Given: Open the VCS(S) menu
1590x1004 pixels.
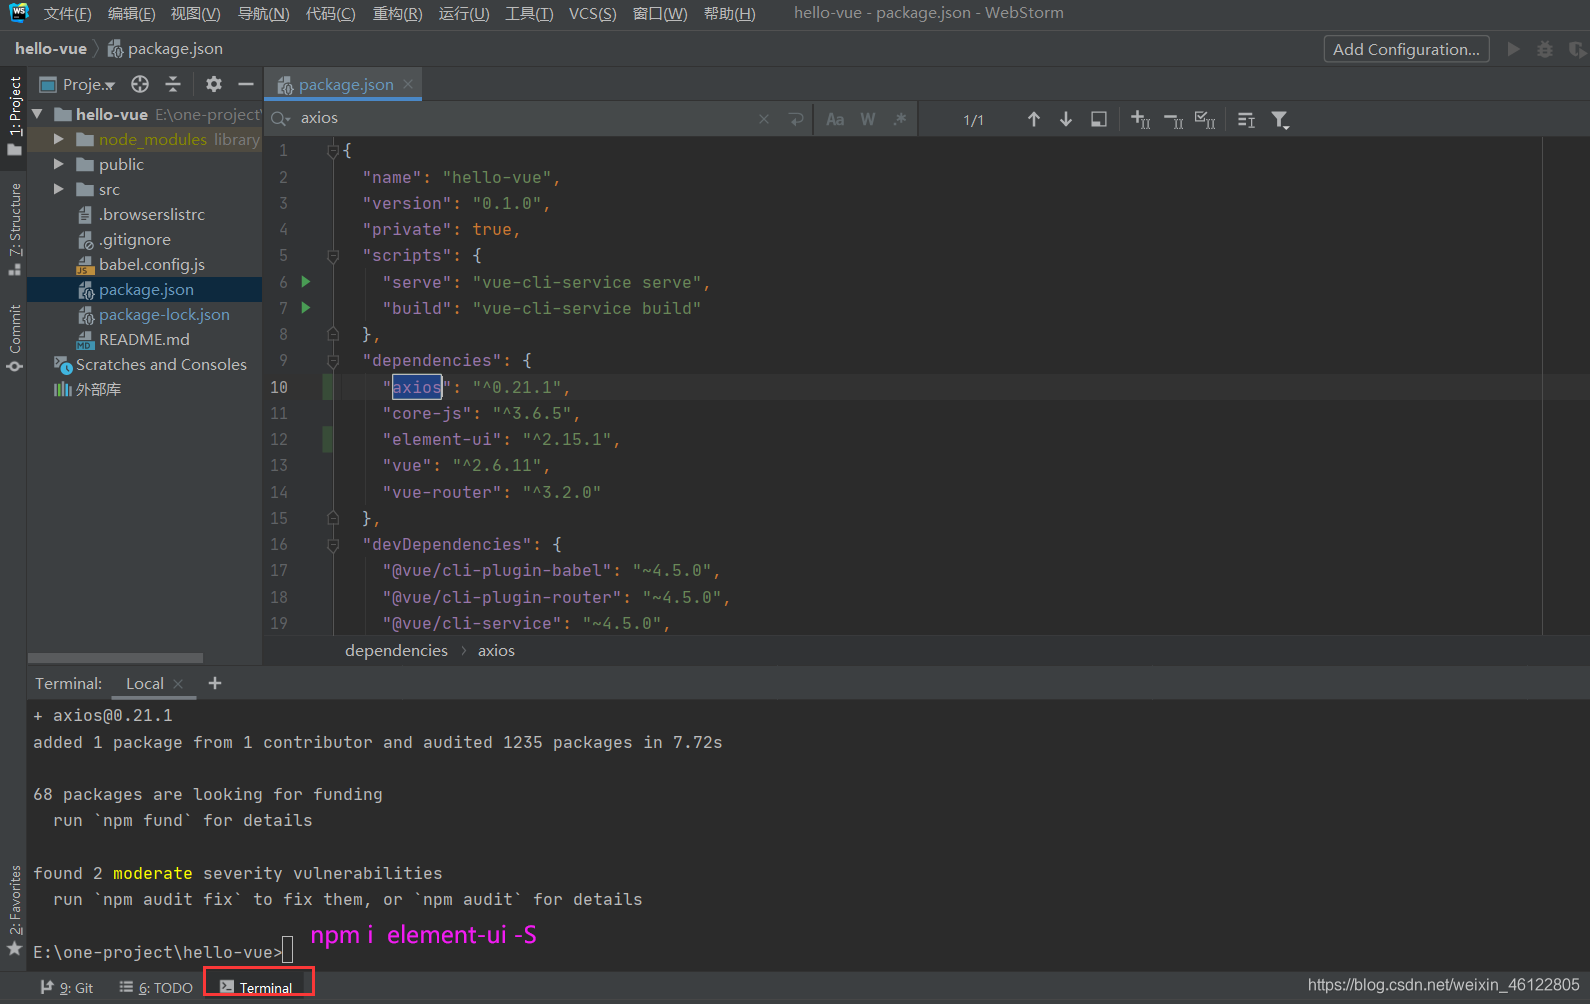Looking at the screenshot, I should pos(592,13).
